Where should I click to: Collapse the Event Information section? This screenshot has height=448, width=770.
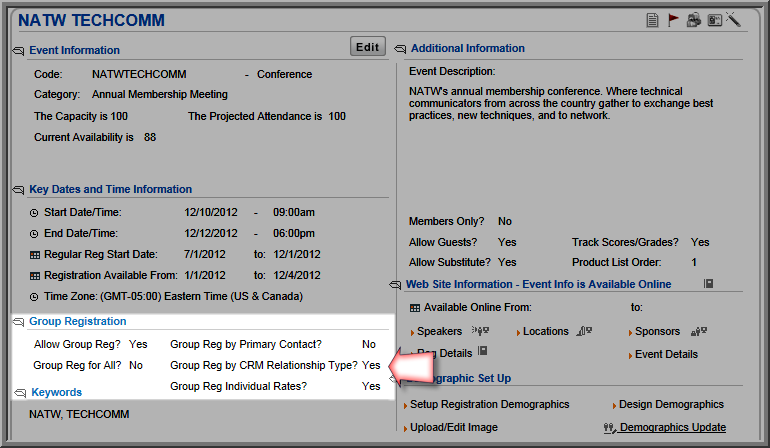[x=18, y=51]
